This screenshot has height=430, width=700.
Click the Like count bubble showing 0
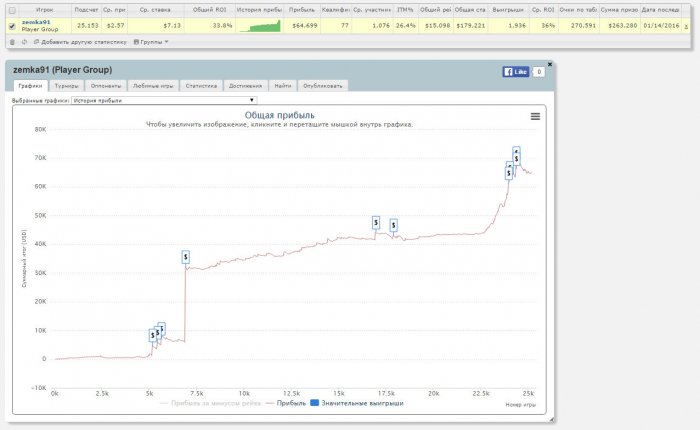pos(539,71)
